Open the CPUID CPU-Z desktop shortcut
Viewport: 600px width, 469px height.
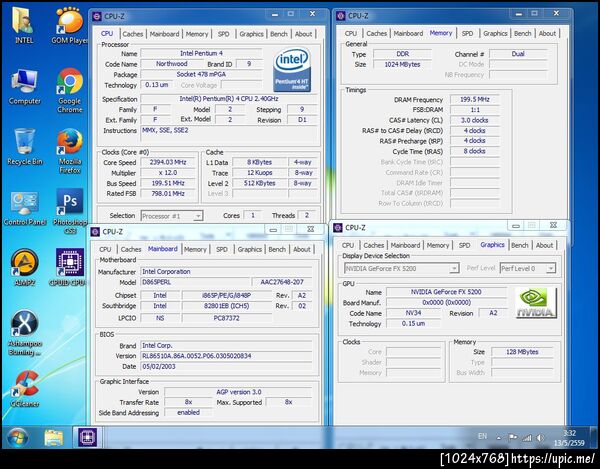[x=70, y=267]
